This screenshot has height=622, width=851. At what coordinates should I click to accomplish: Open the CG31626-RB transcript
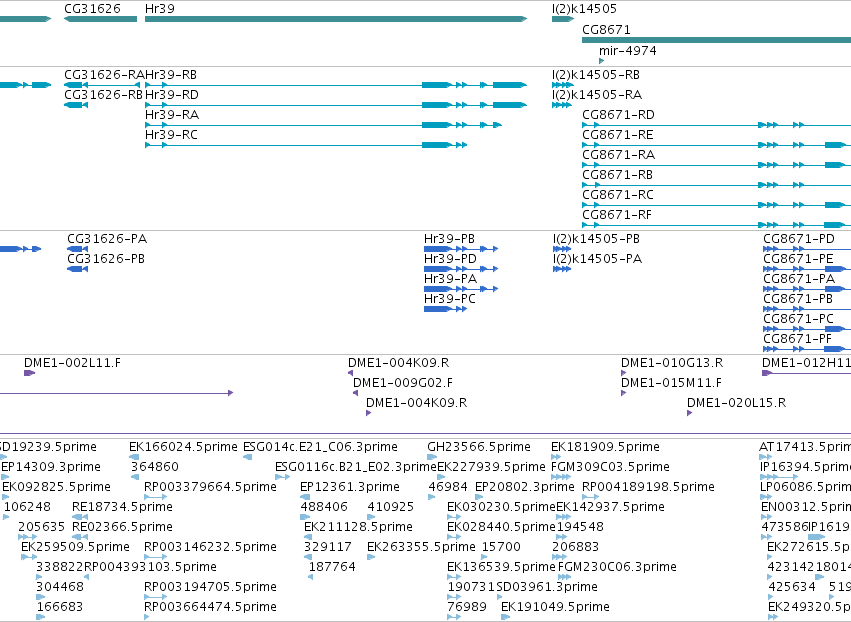point(76,105)
